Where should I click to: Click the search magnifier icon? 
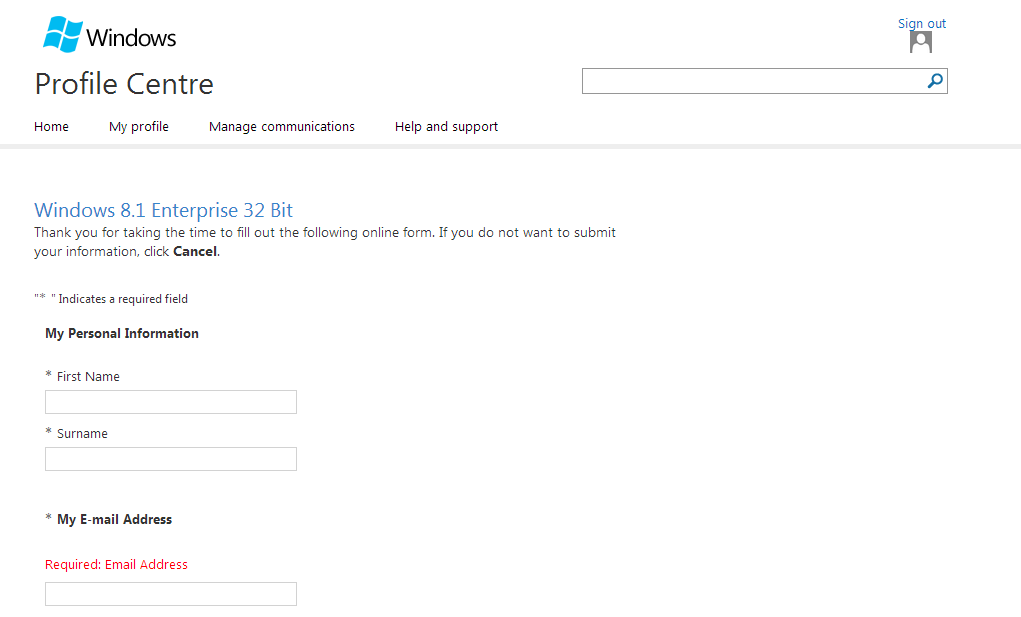click(x=935, y=81)
